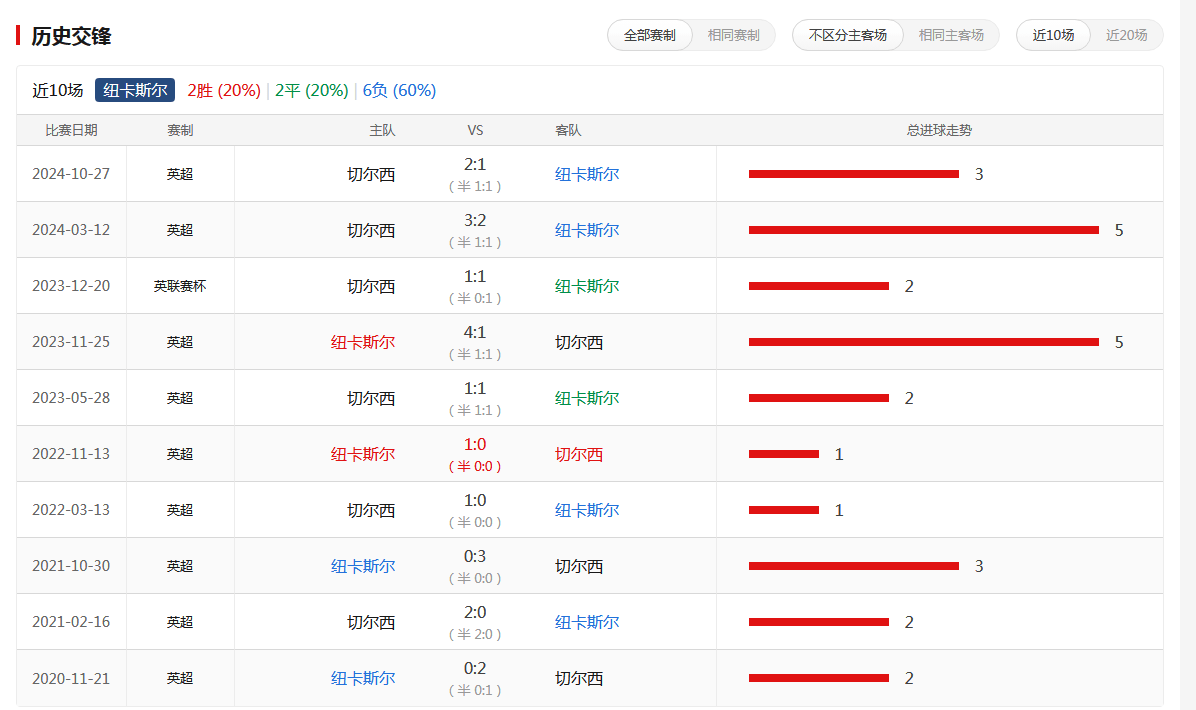Viewport: 1196px width, 710px height.
Task: Click half-time score (半 2:0) in 2021-02-16 row
Action: coord(474,635)
